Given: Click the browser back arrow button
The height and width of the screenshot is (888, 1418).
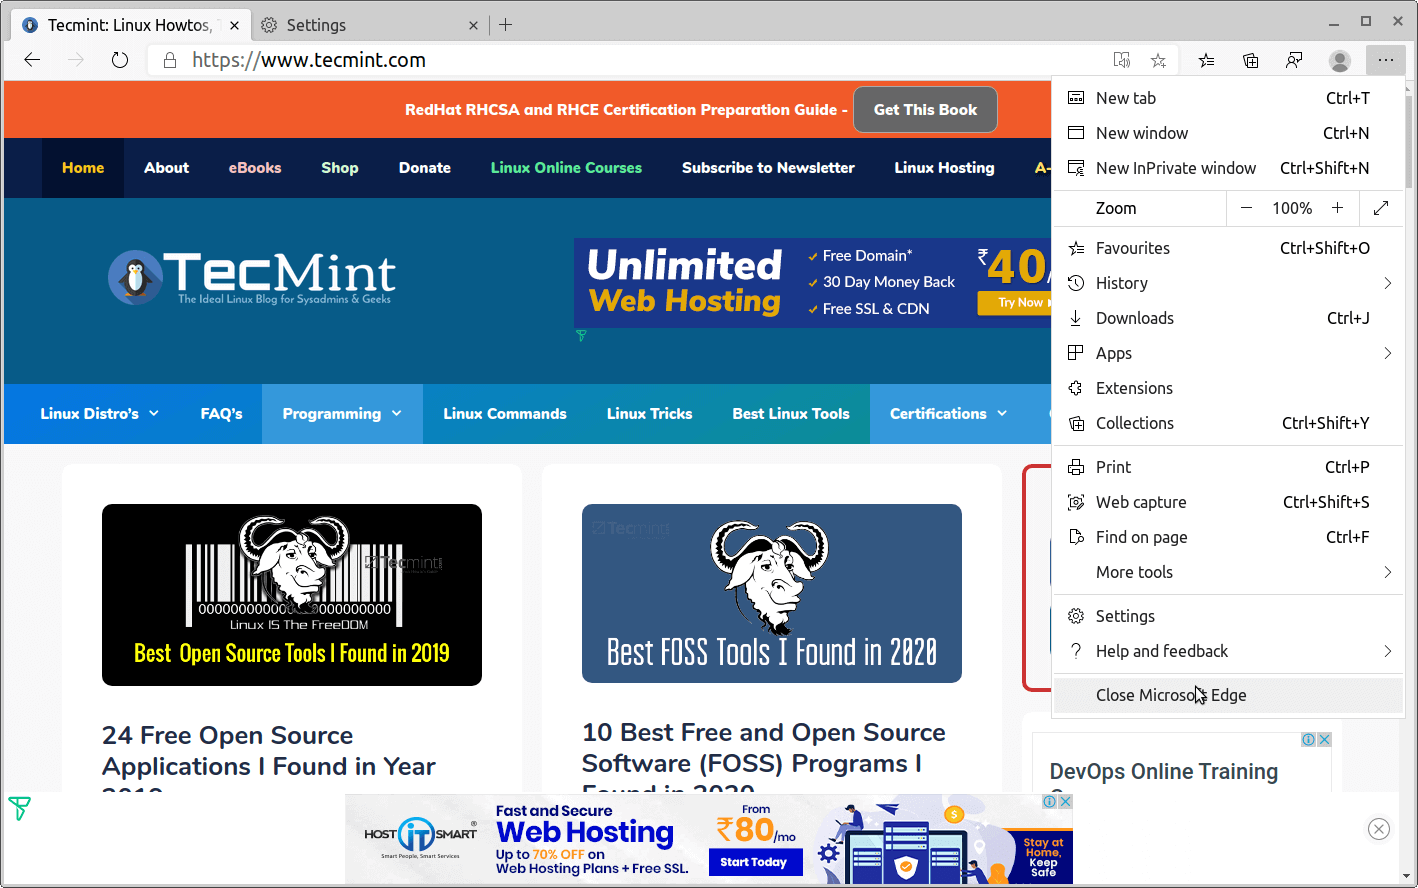Looking at the screenshot, I should (x=32, y=60).
